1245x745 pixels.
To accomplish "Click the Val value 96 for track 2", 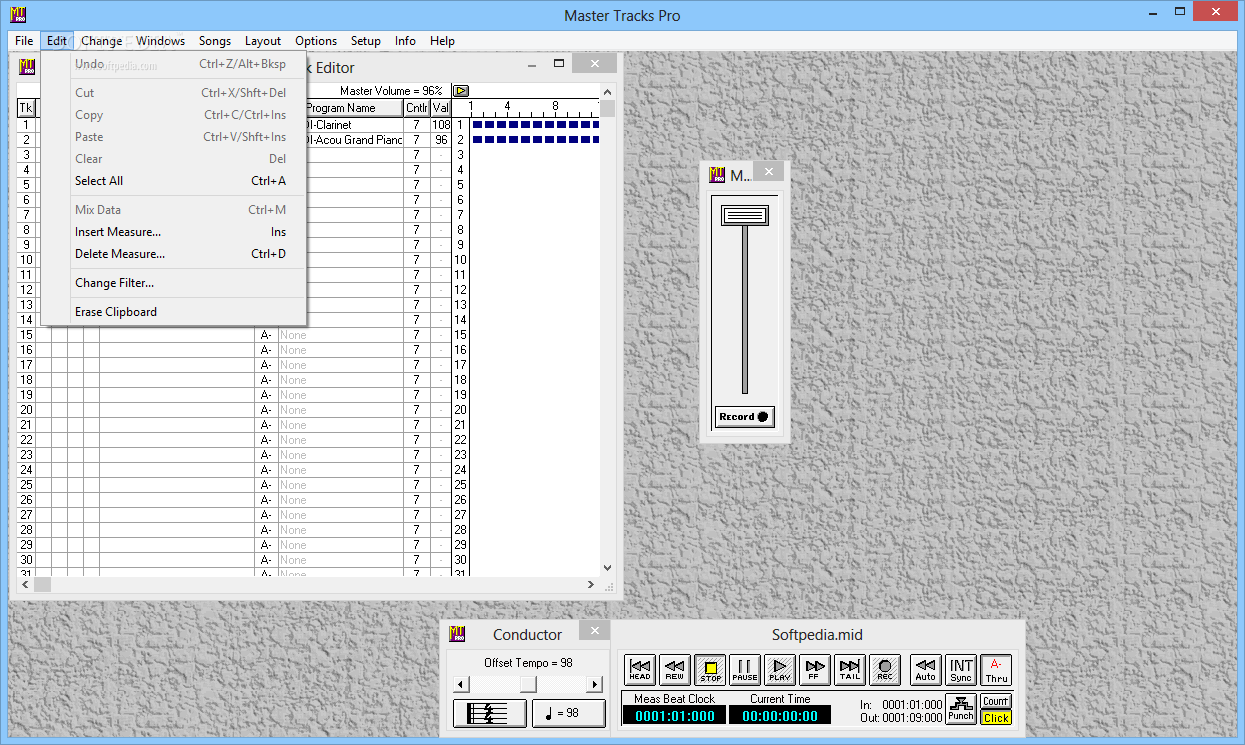I will (441, 140).
